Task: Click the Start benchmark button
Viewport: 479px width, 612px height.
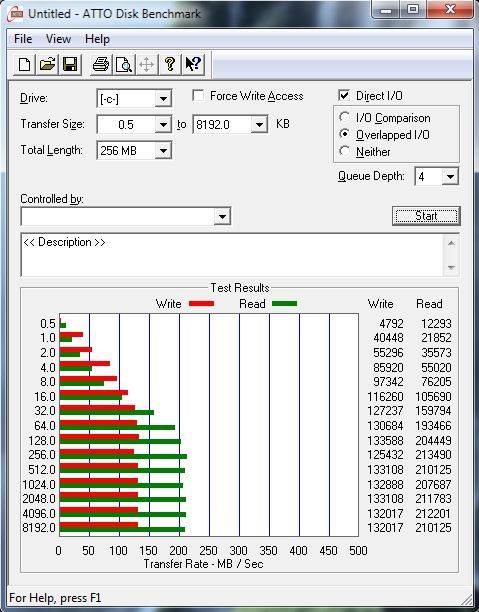Action: coord(426,216)
